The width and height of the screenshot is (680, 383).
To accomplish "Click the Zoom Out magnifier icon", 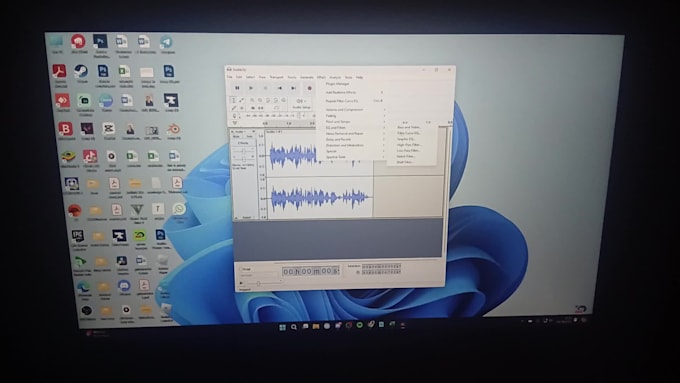I will point(260,100).
